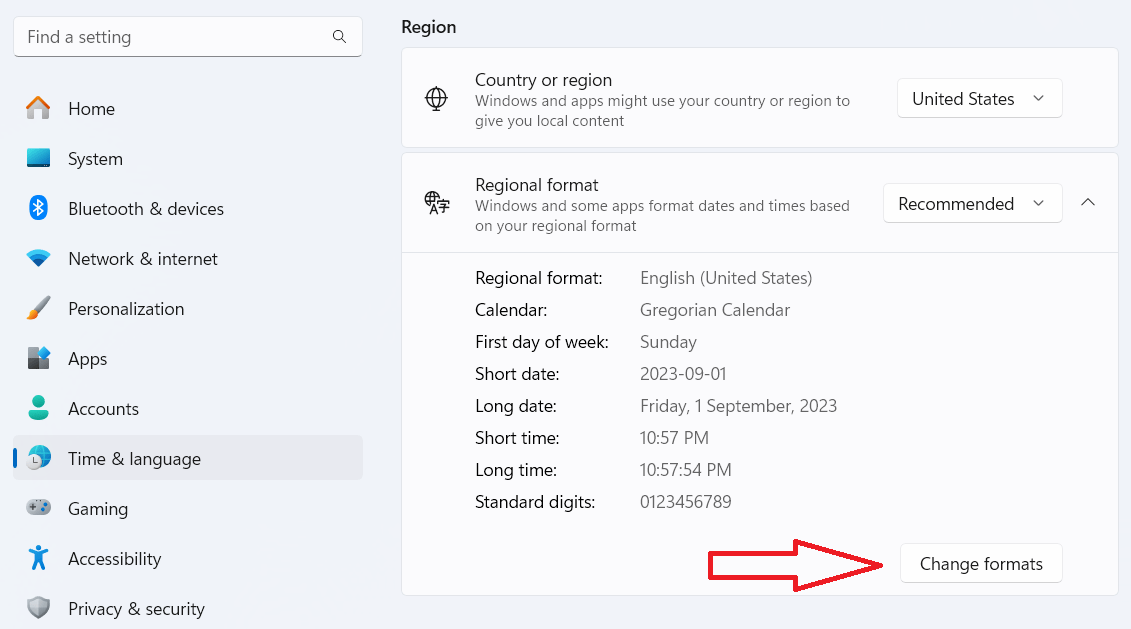Screen dimensions: 1131x629
Task: Click the Apps icon in the sidebar
Action: click(37, 358)
